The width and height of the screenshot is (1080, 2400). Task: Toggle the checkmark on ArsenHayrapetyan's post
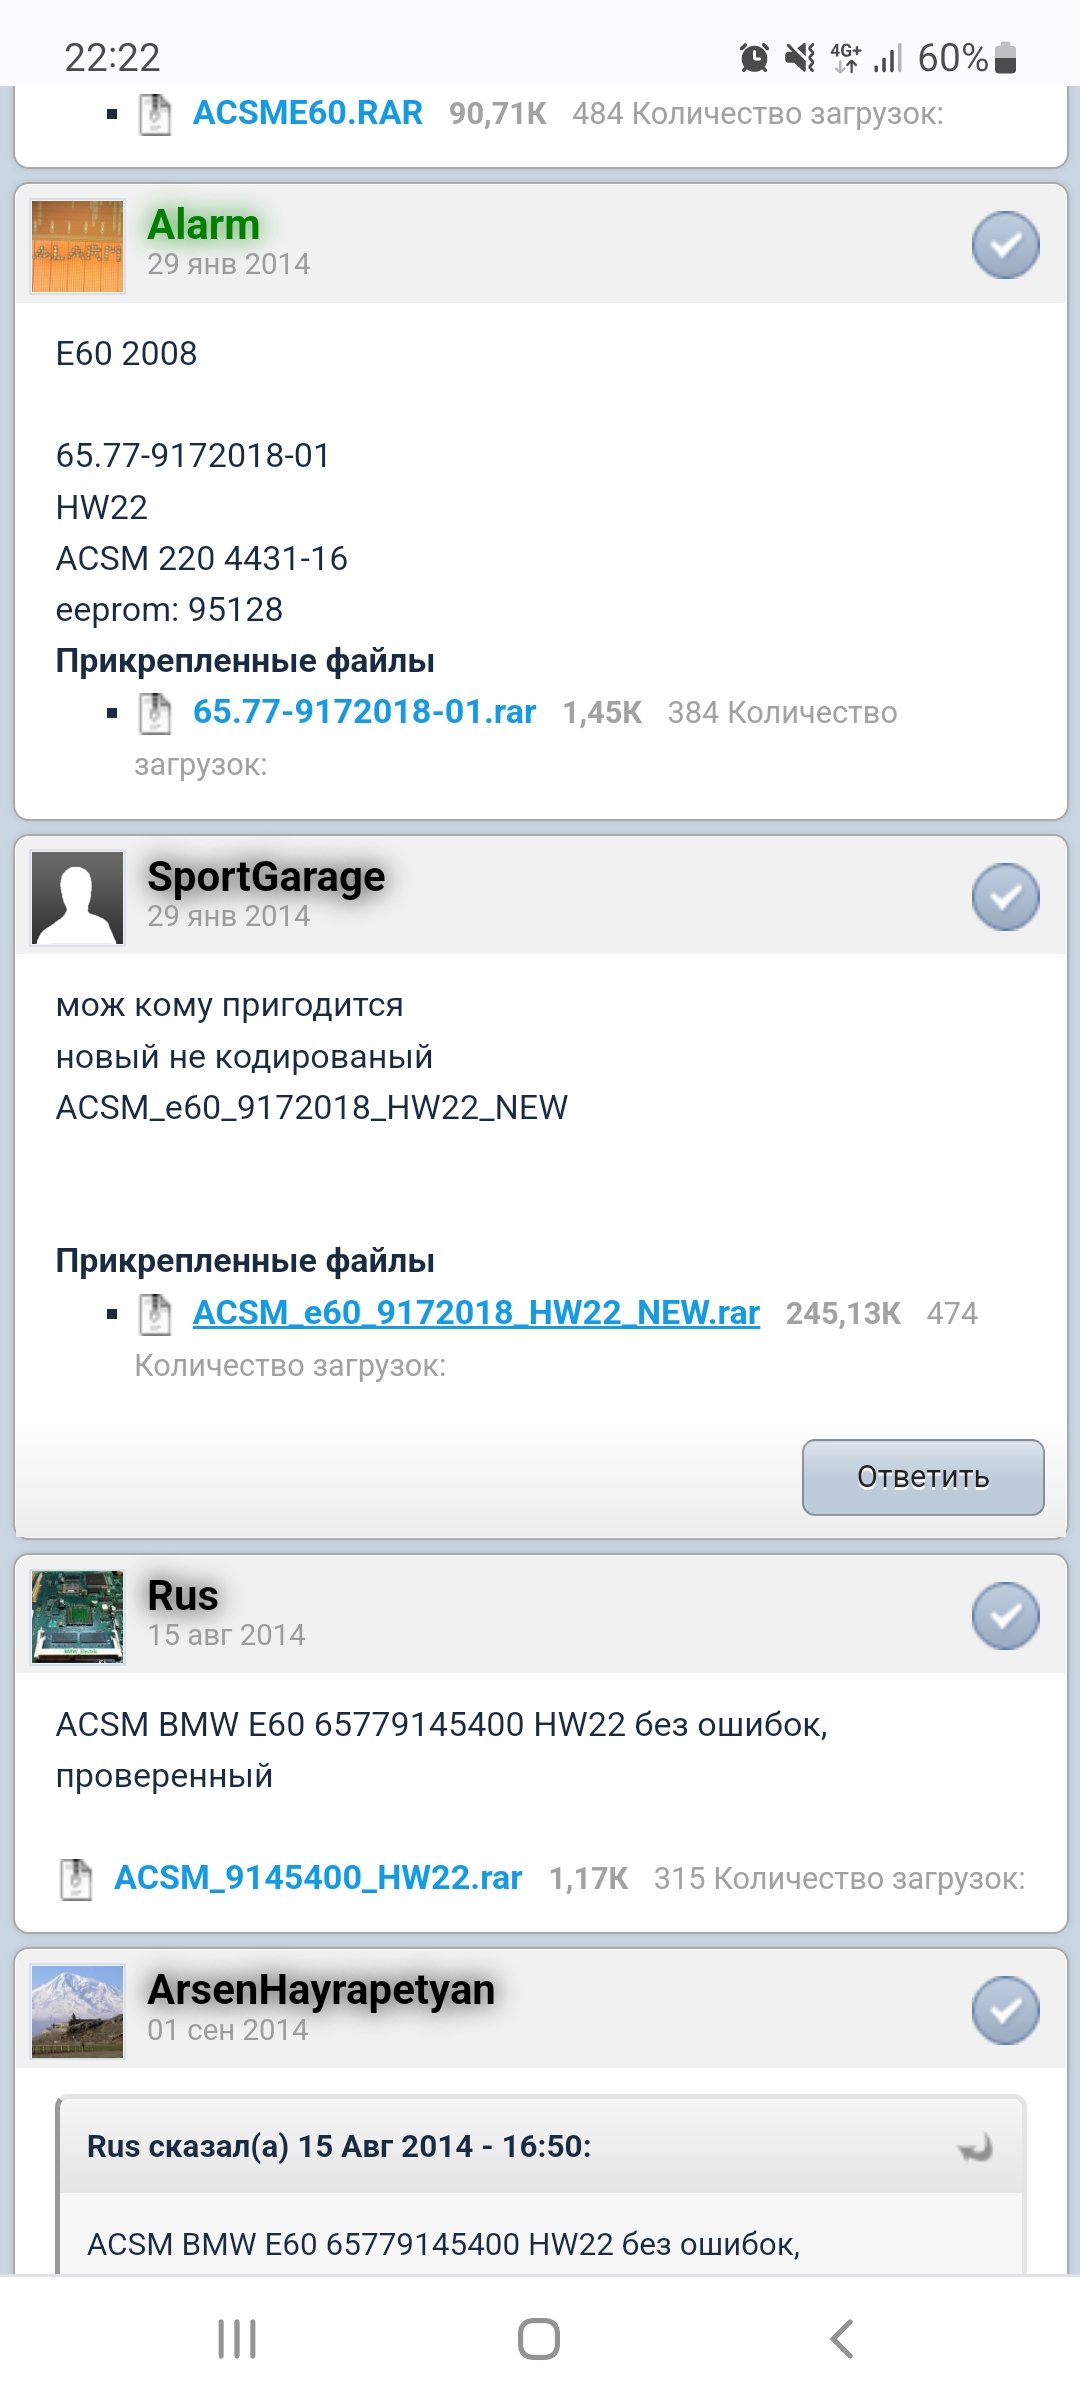click(1006, 2010)
